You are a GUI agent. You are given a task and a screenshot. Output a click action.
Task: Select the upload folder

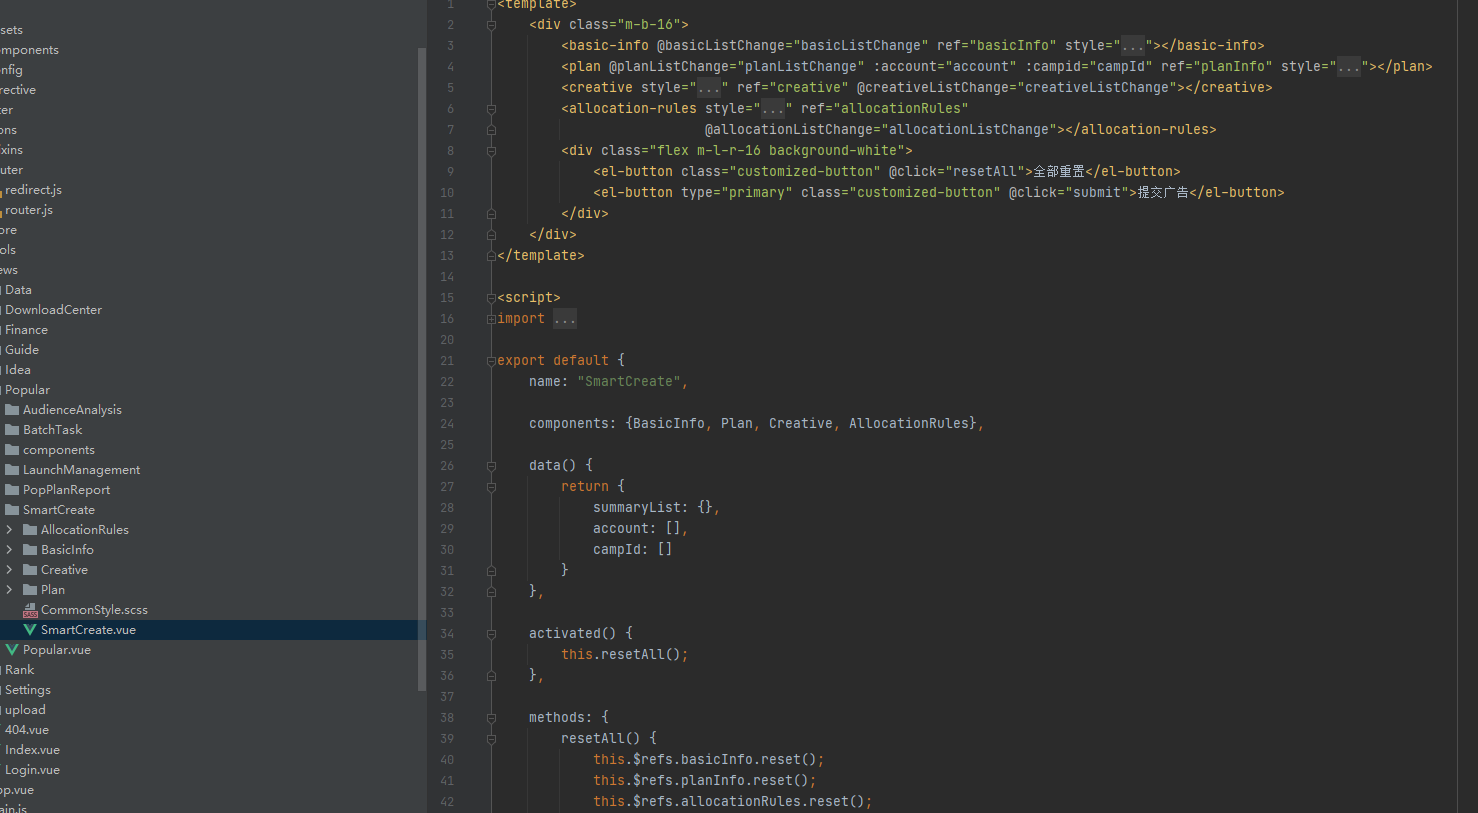[25, 710]
